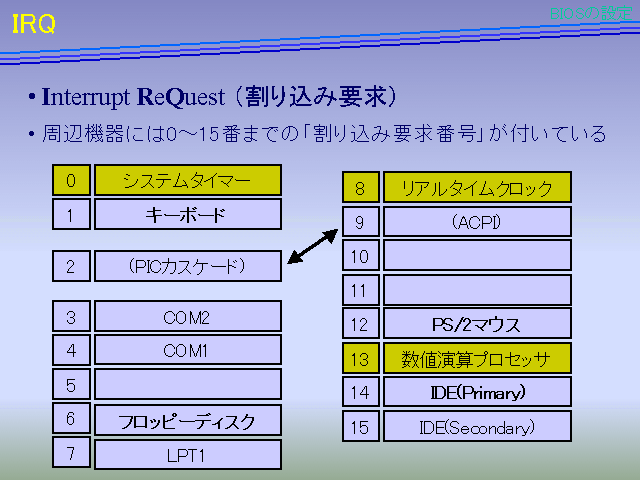The image size is (640, 480).
Task: Select the IDE(Secondary) box
Action: [476, 427]
